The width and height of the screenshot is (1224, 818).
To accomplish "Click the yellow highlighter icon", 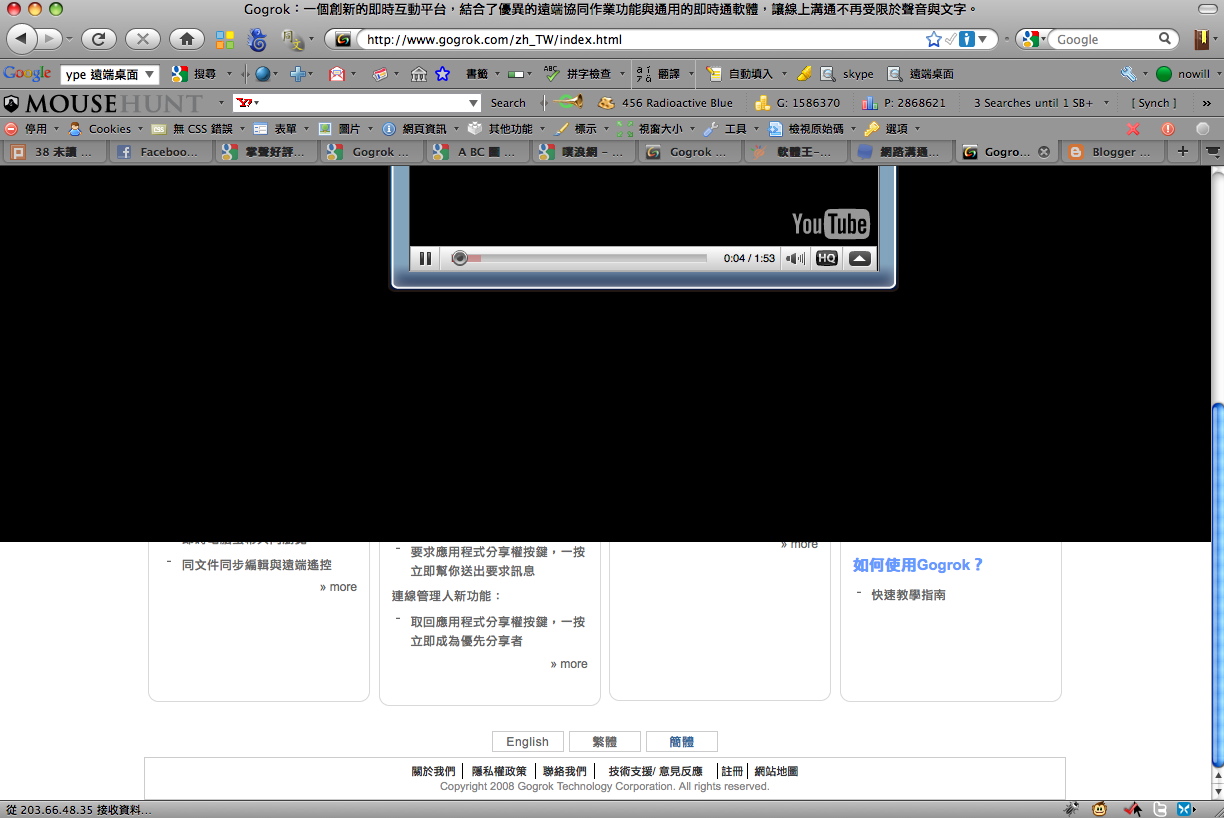I will click(804, 74).
